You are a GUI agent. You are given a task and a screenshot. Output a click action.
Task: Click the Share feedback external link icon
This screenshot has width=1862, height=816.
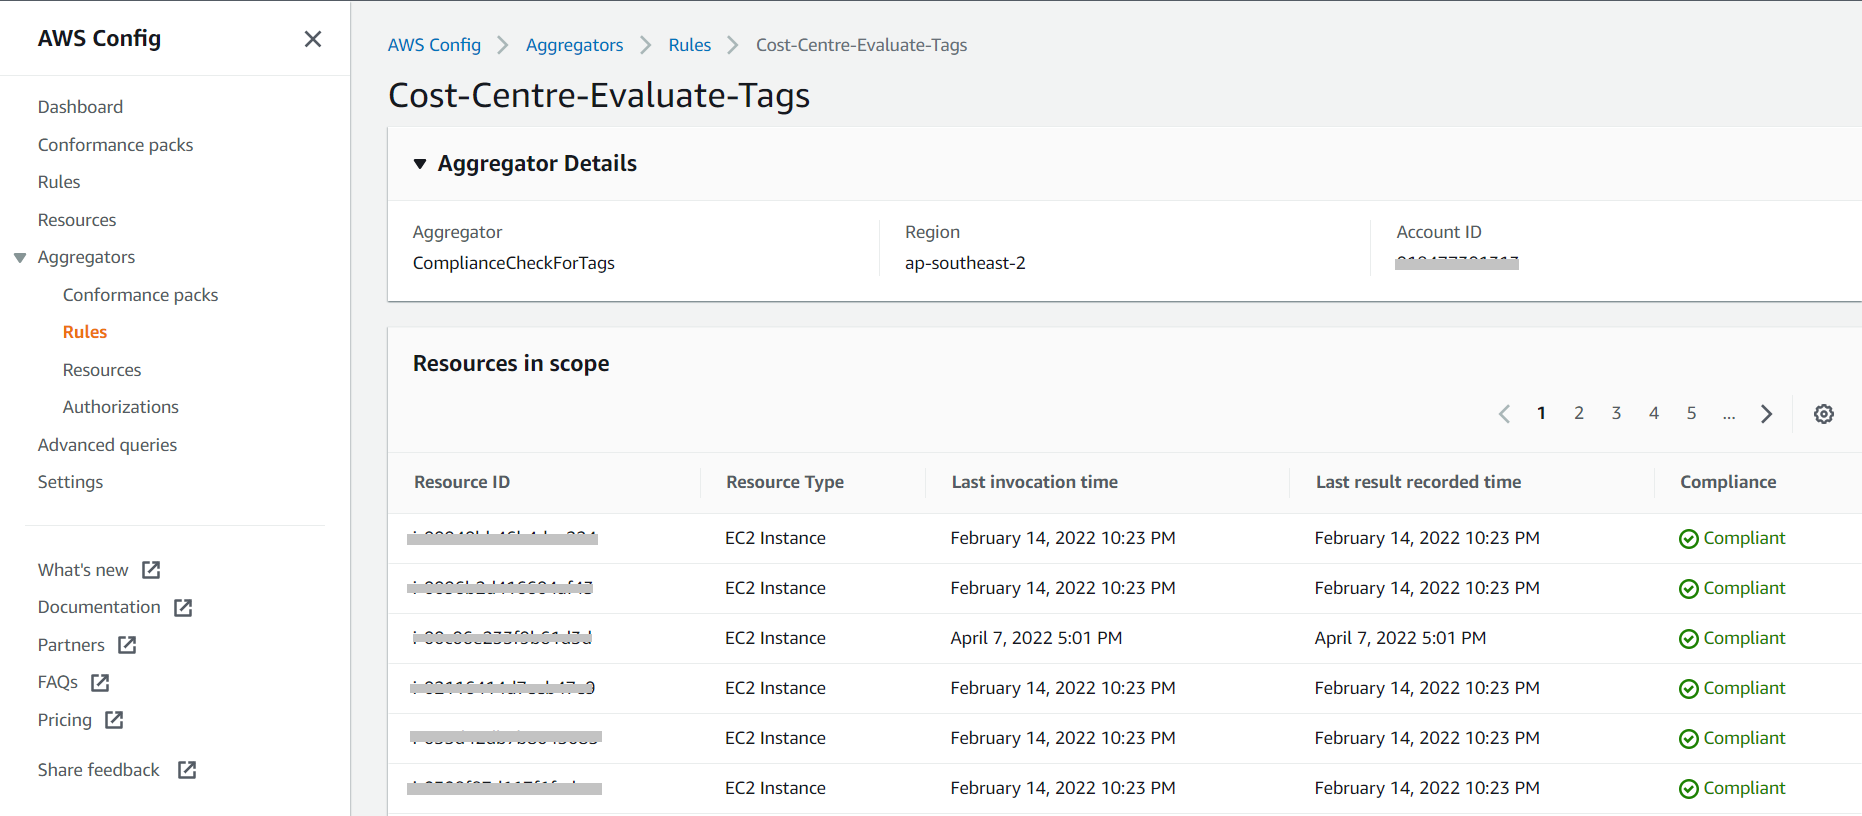pyautogui.click(x=187, y=770)
